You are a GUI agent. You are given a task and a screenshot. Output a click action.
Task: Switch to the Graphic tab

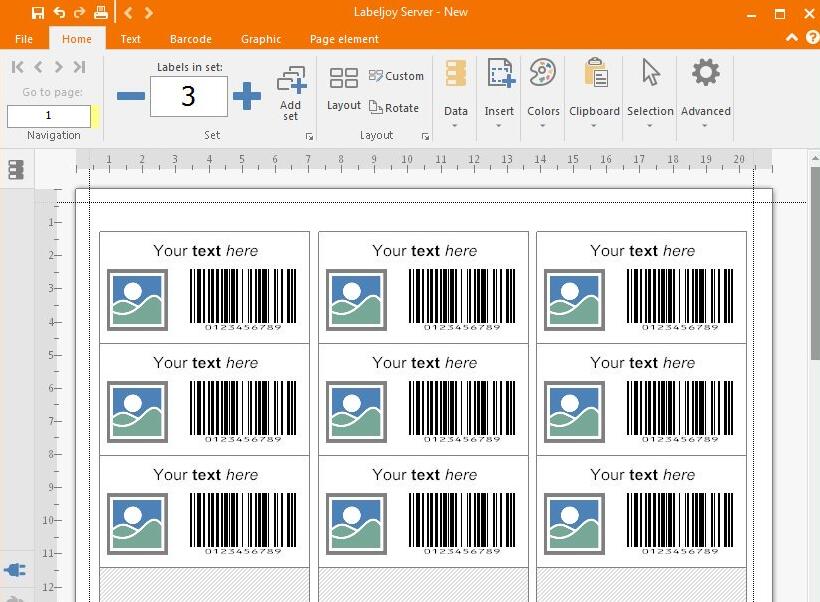[260, 39]
